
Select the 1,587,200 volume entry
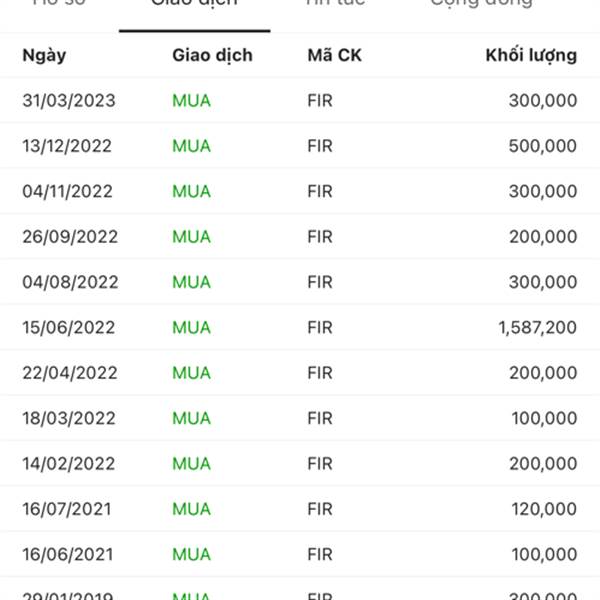538,328
